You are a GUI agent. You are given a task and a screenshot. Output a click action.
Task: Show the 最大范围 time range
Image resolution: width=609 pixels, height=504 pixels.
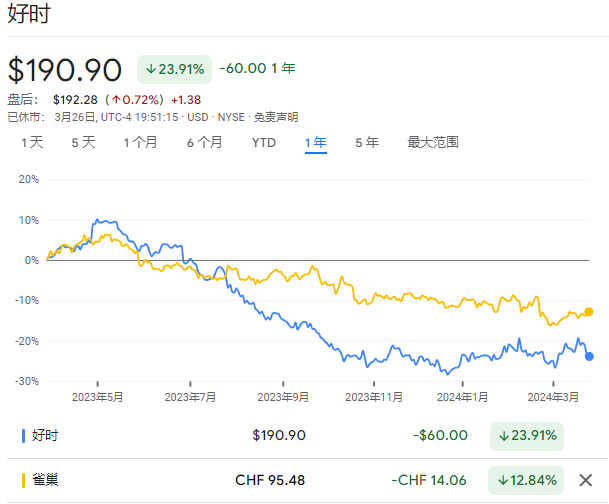coord(433,143)
